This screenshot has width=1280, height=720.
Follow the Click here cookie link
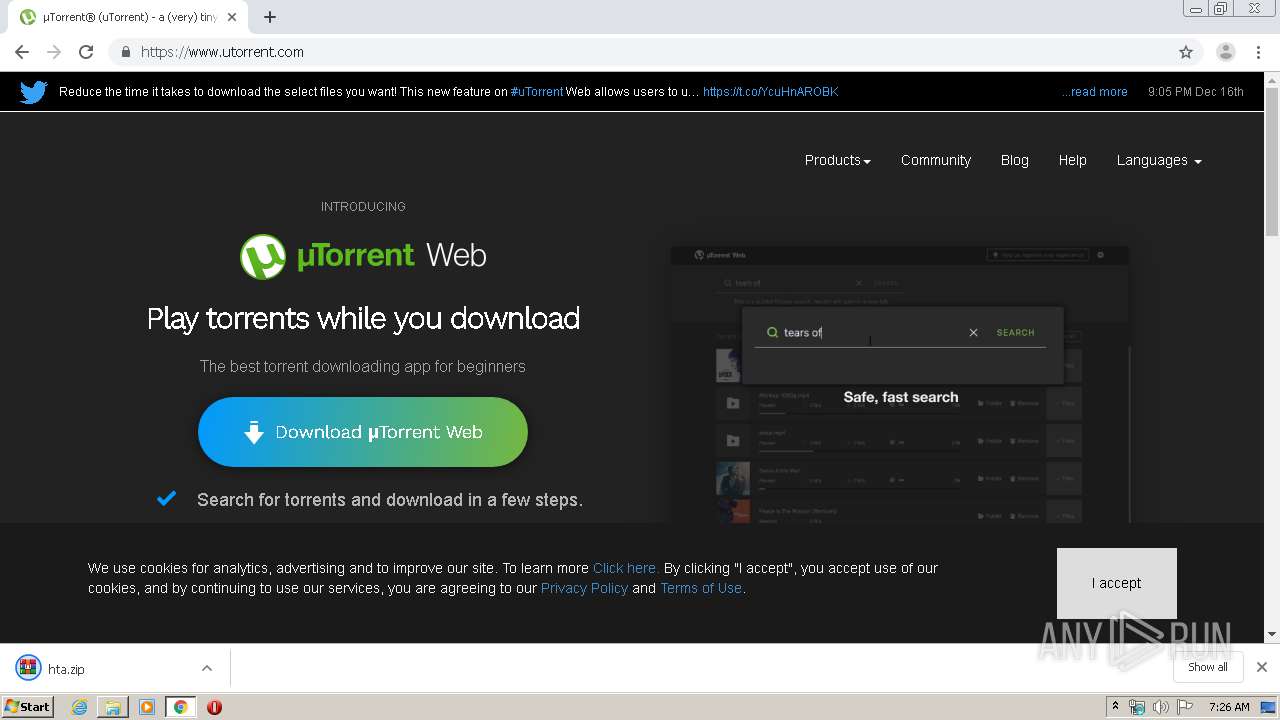tap(625, 568)
